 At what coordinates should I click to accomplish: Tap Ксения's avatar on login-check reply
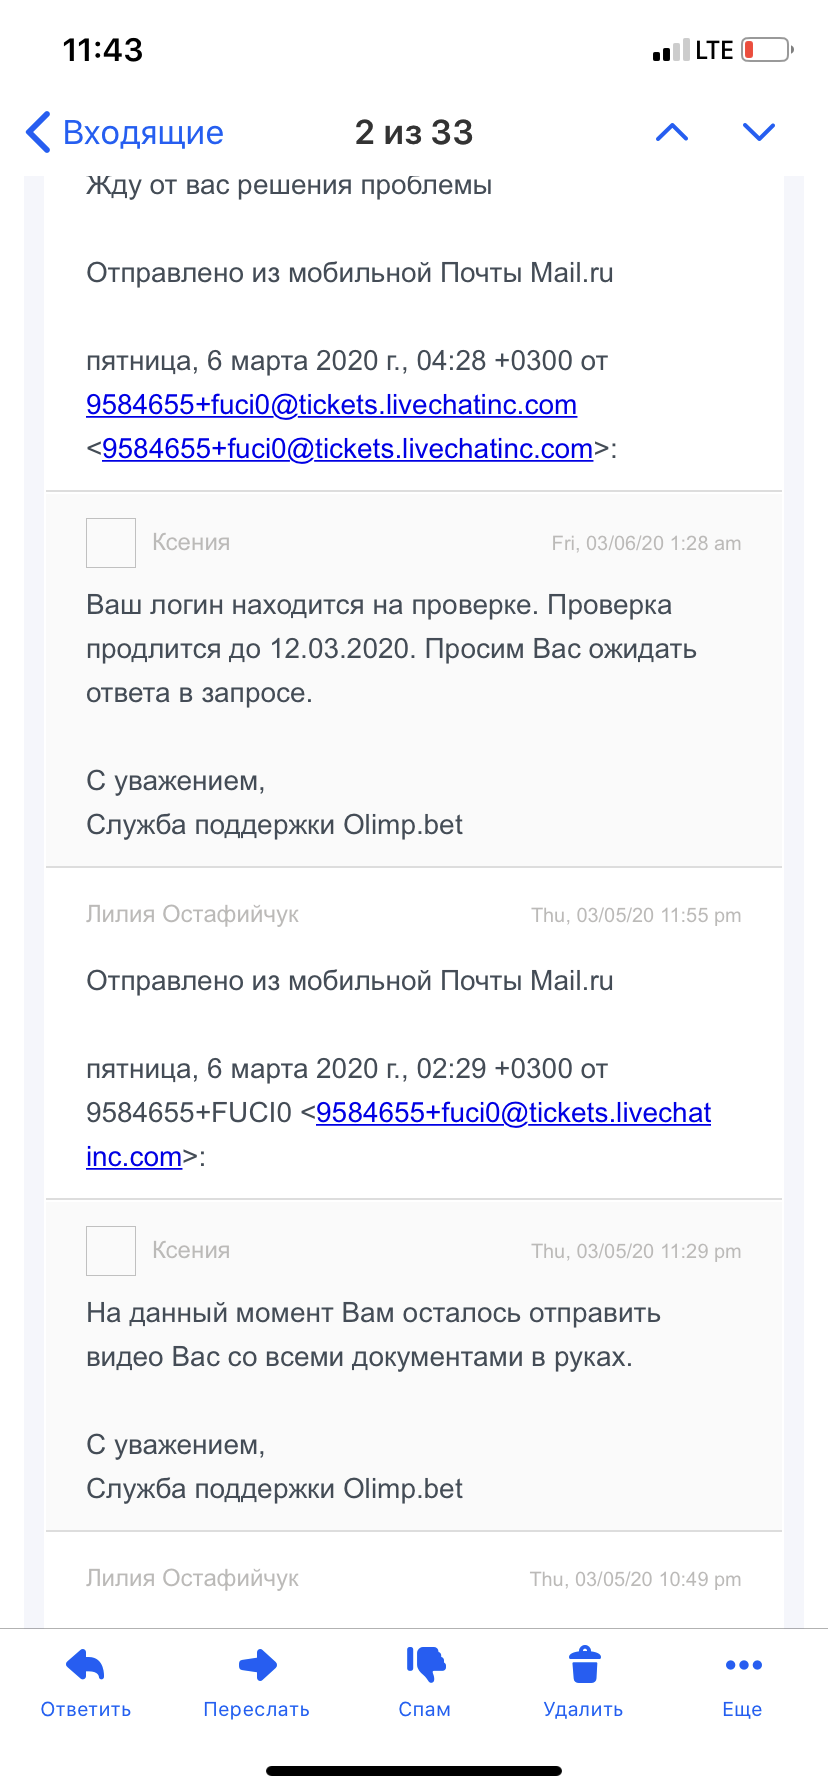click(x=111, y=543)
